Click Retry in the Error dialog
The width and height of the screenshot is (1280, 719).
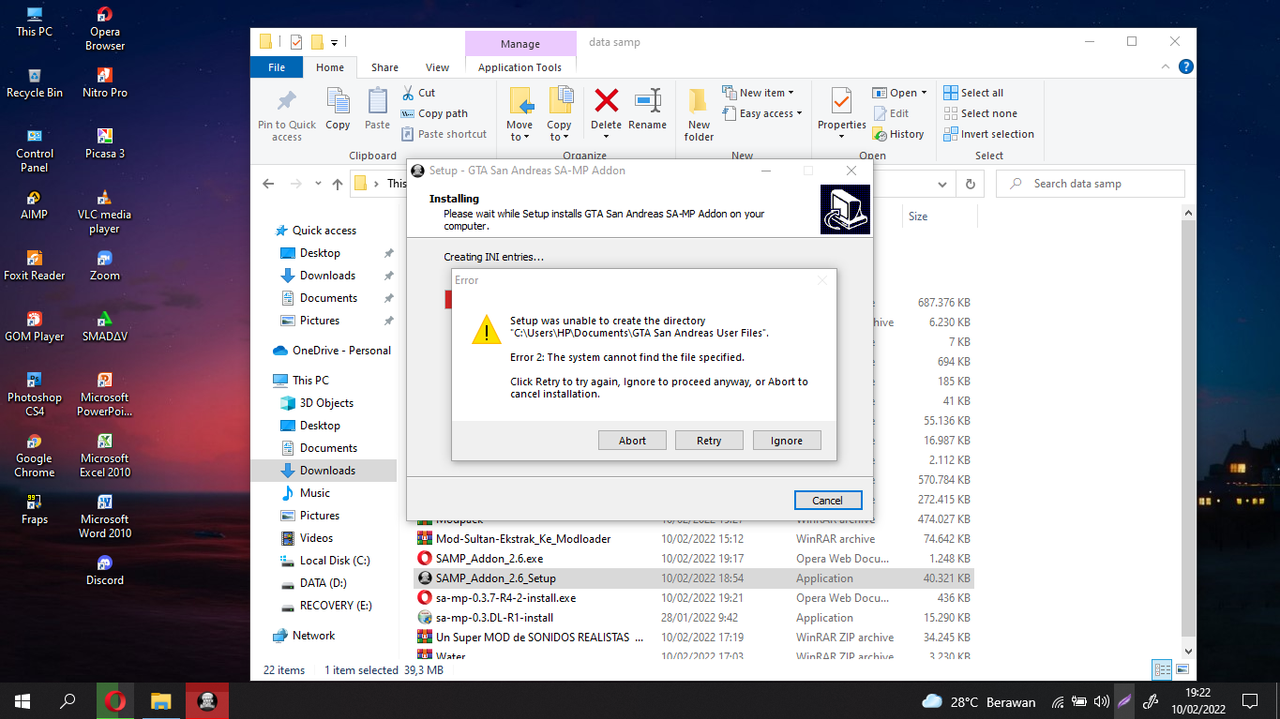coord(709,440)
